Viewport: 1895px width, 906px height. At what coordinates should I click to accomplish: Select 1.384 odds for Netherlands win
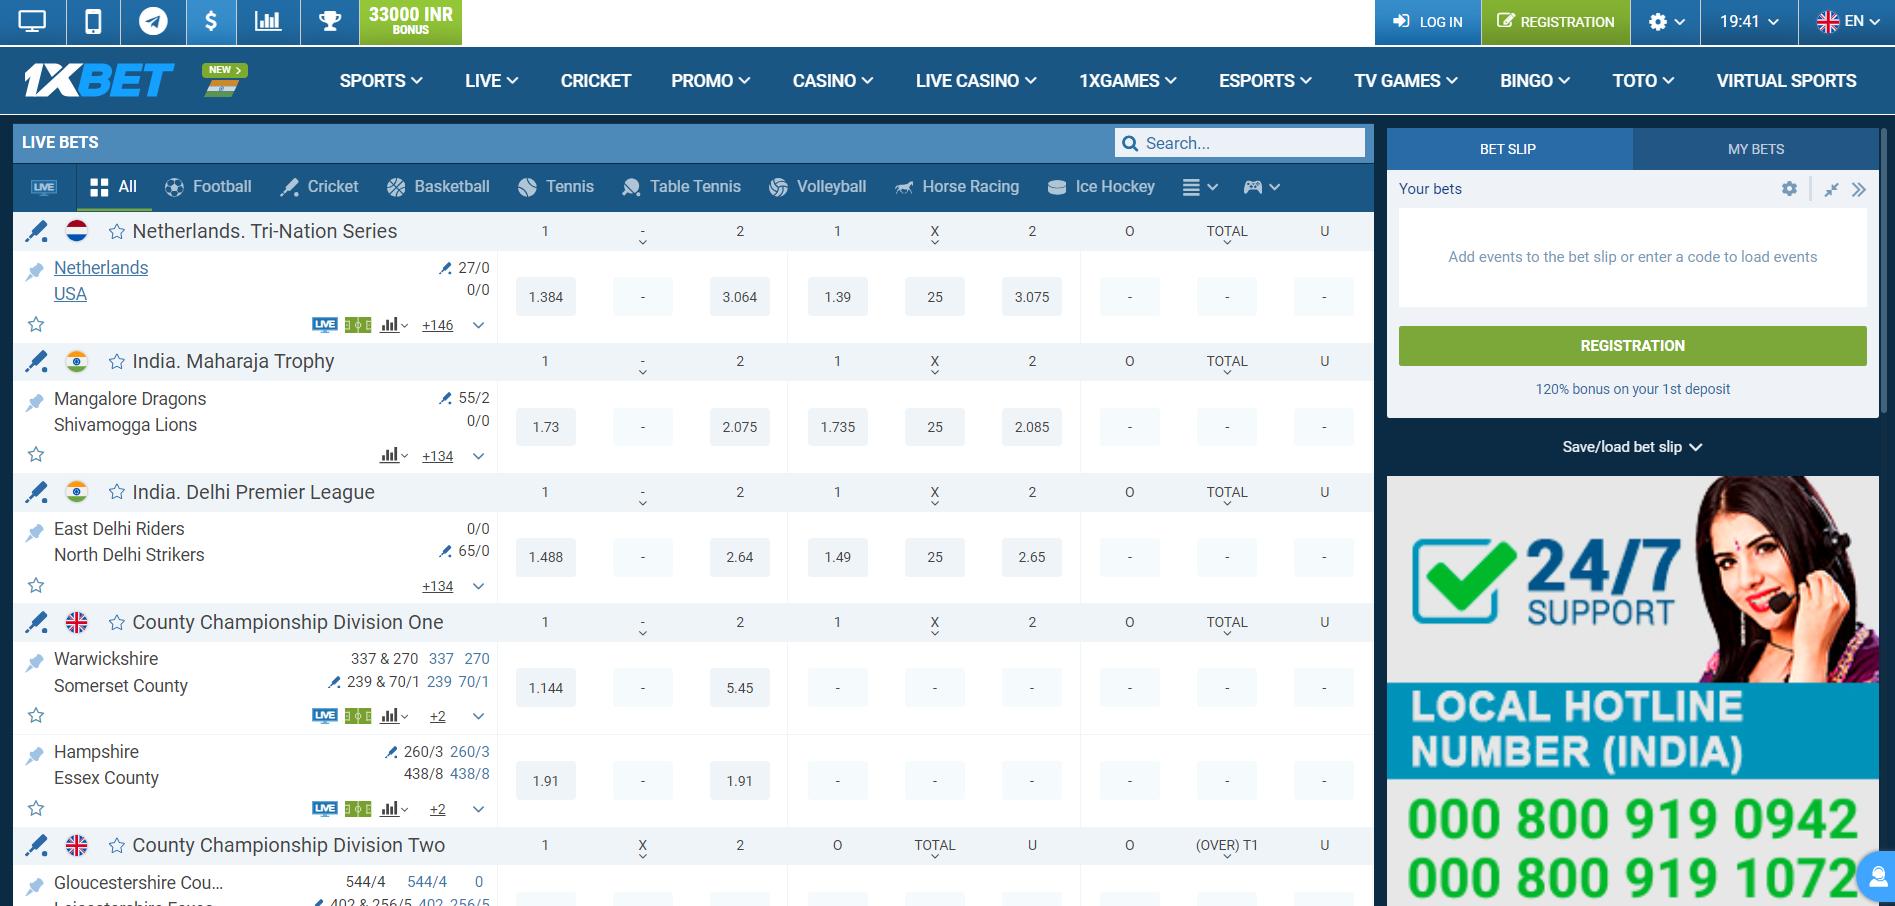pos(546,297)
